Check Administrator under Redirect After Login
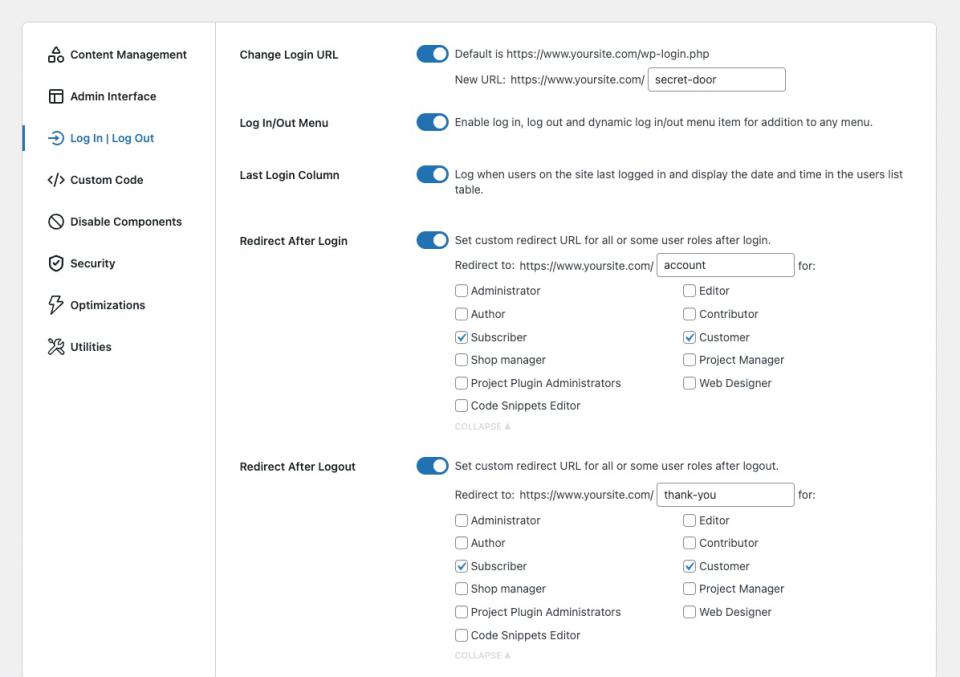Screen dimensions: 960x677 click(x=461, y=291)
